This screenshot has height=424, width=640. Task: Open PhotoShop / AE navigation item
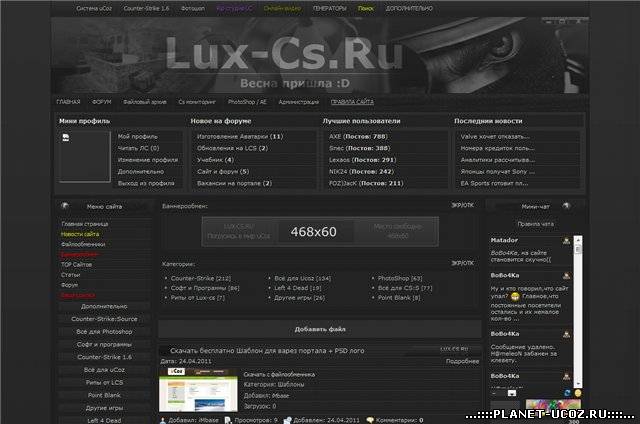[247, 102]
